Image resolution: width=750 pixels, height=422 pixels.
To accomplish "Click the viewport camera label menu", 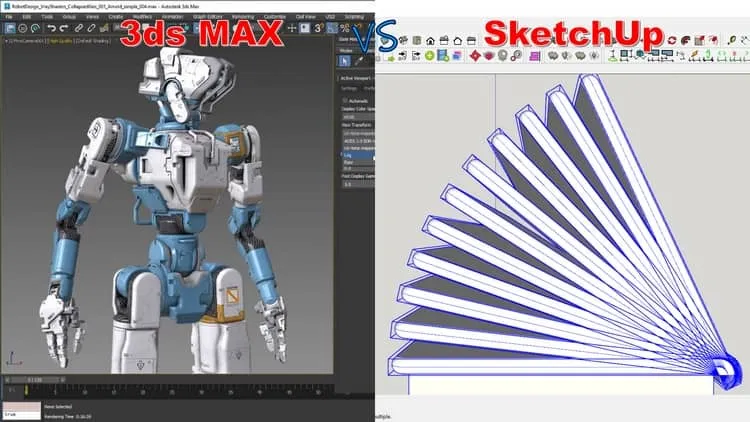I will [26, 41].
